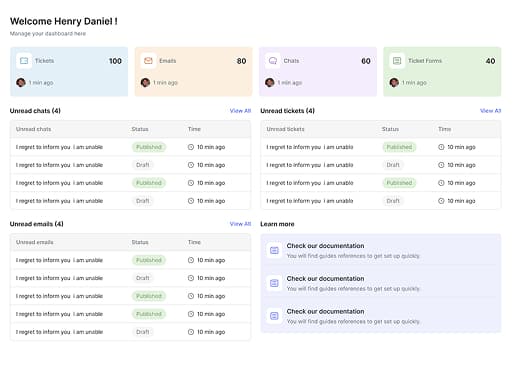Open the Chats card label
Screen dimensions: 517x365
pos(291,61)
